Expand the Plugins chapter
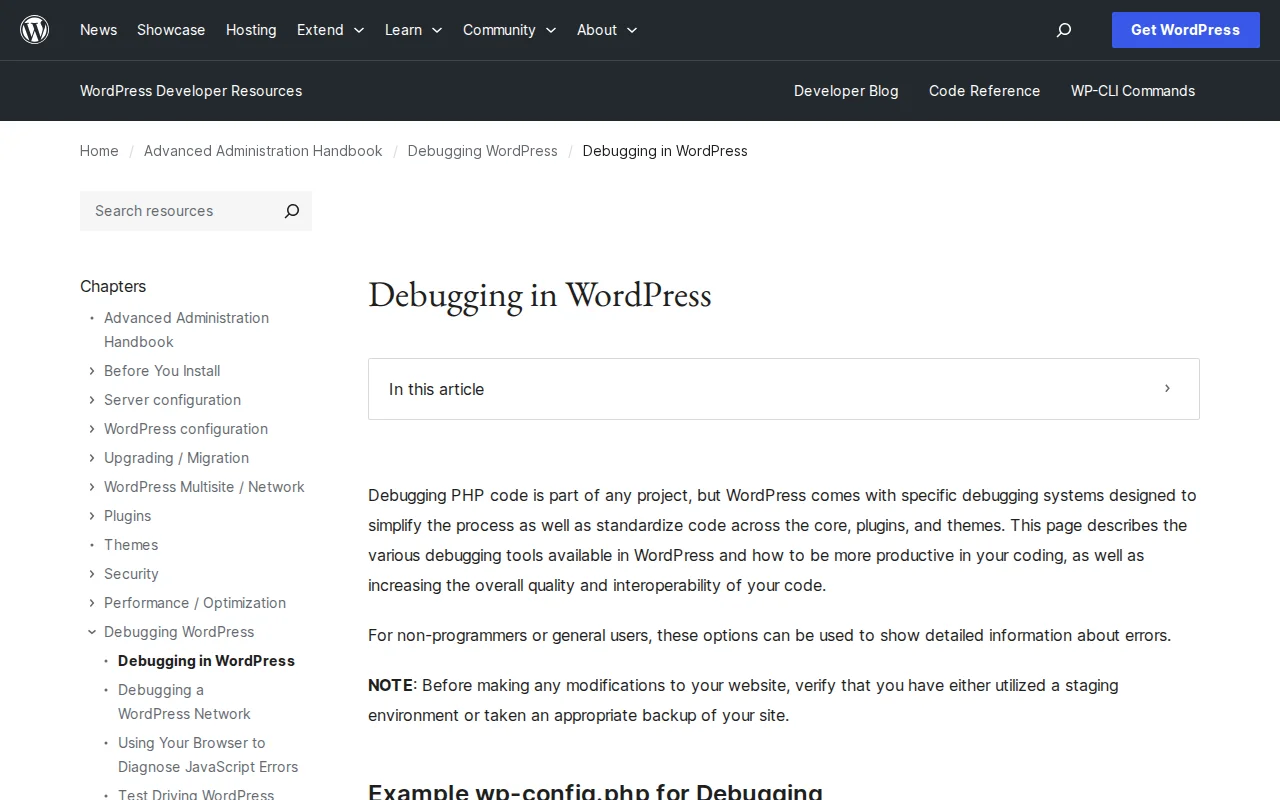The image size is (1280, 800). coord(91,516)
